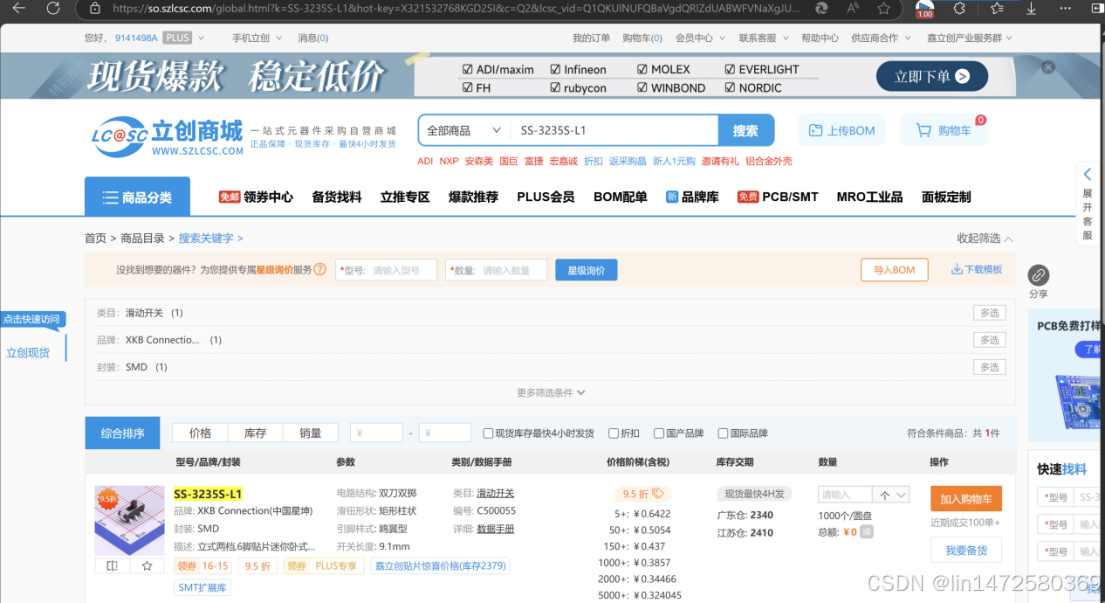1105x603 pixels.
Task: Click the 搜索 search button
Action: pyautogui.click(x=746, y=130)
